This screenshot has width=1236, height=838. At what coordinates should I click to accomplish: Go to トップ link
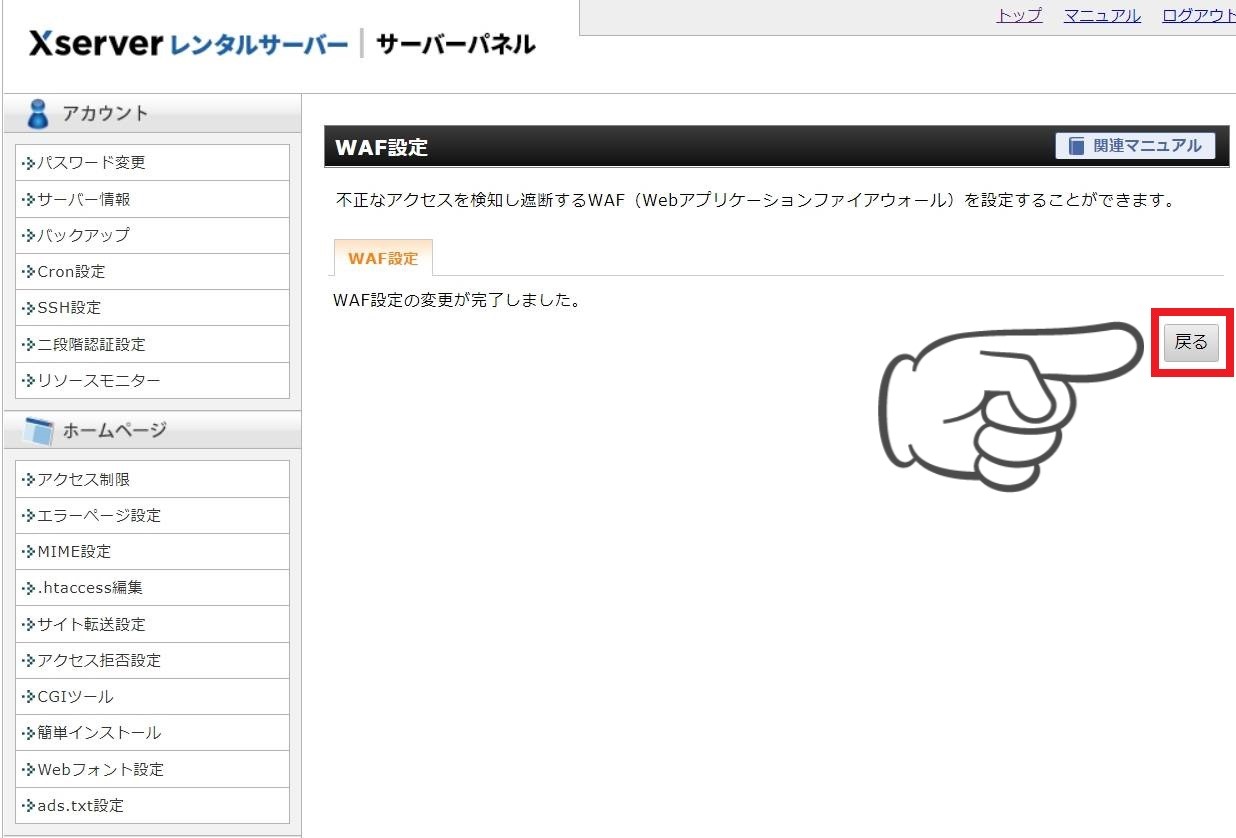1019,15
